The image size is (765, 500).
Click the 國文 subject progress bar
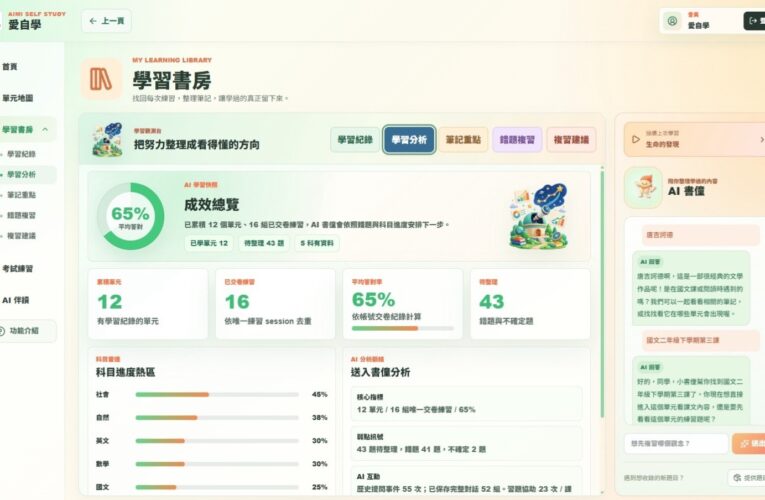(217, 487)
